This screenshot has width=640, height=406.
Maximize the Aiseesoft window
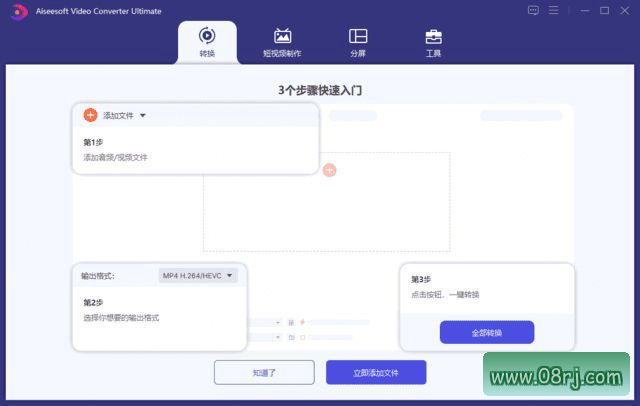click(604, 11)
